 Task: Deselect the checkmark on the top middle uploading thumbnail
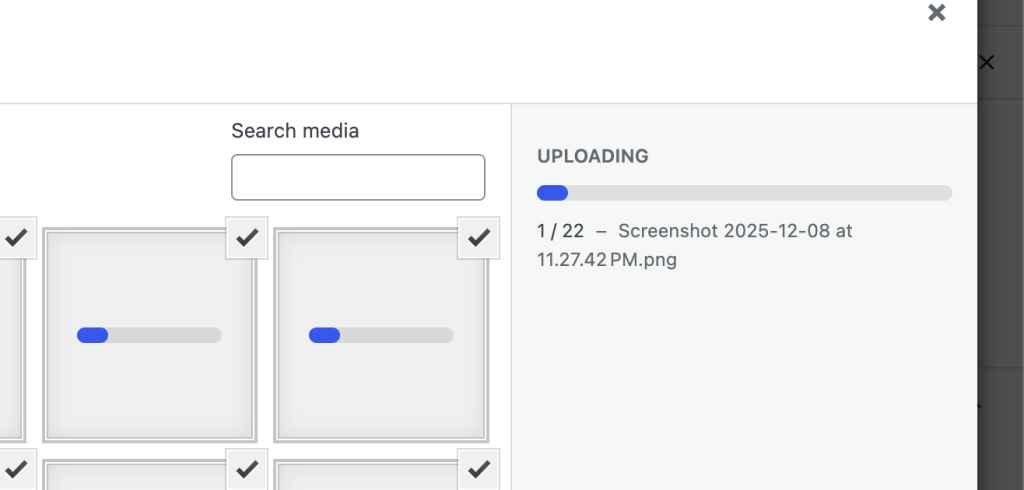click(x=247, y=238)
